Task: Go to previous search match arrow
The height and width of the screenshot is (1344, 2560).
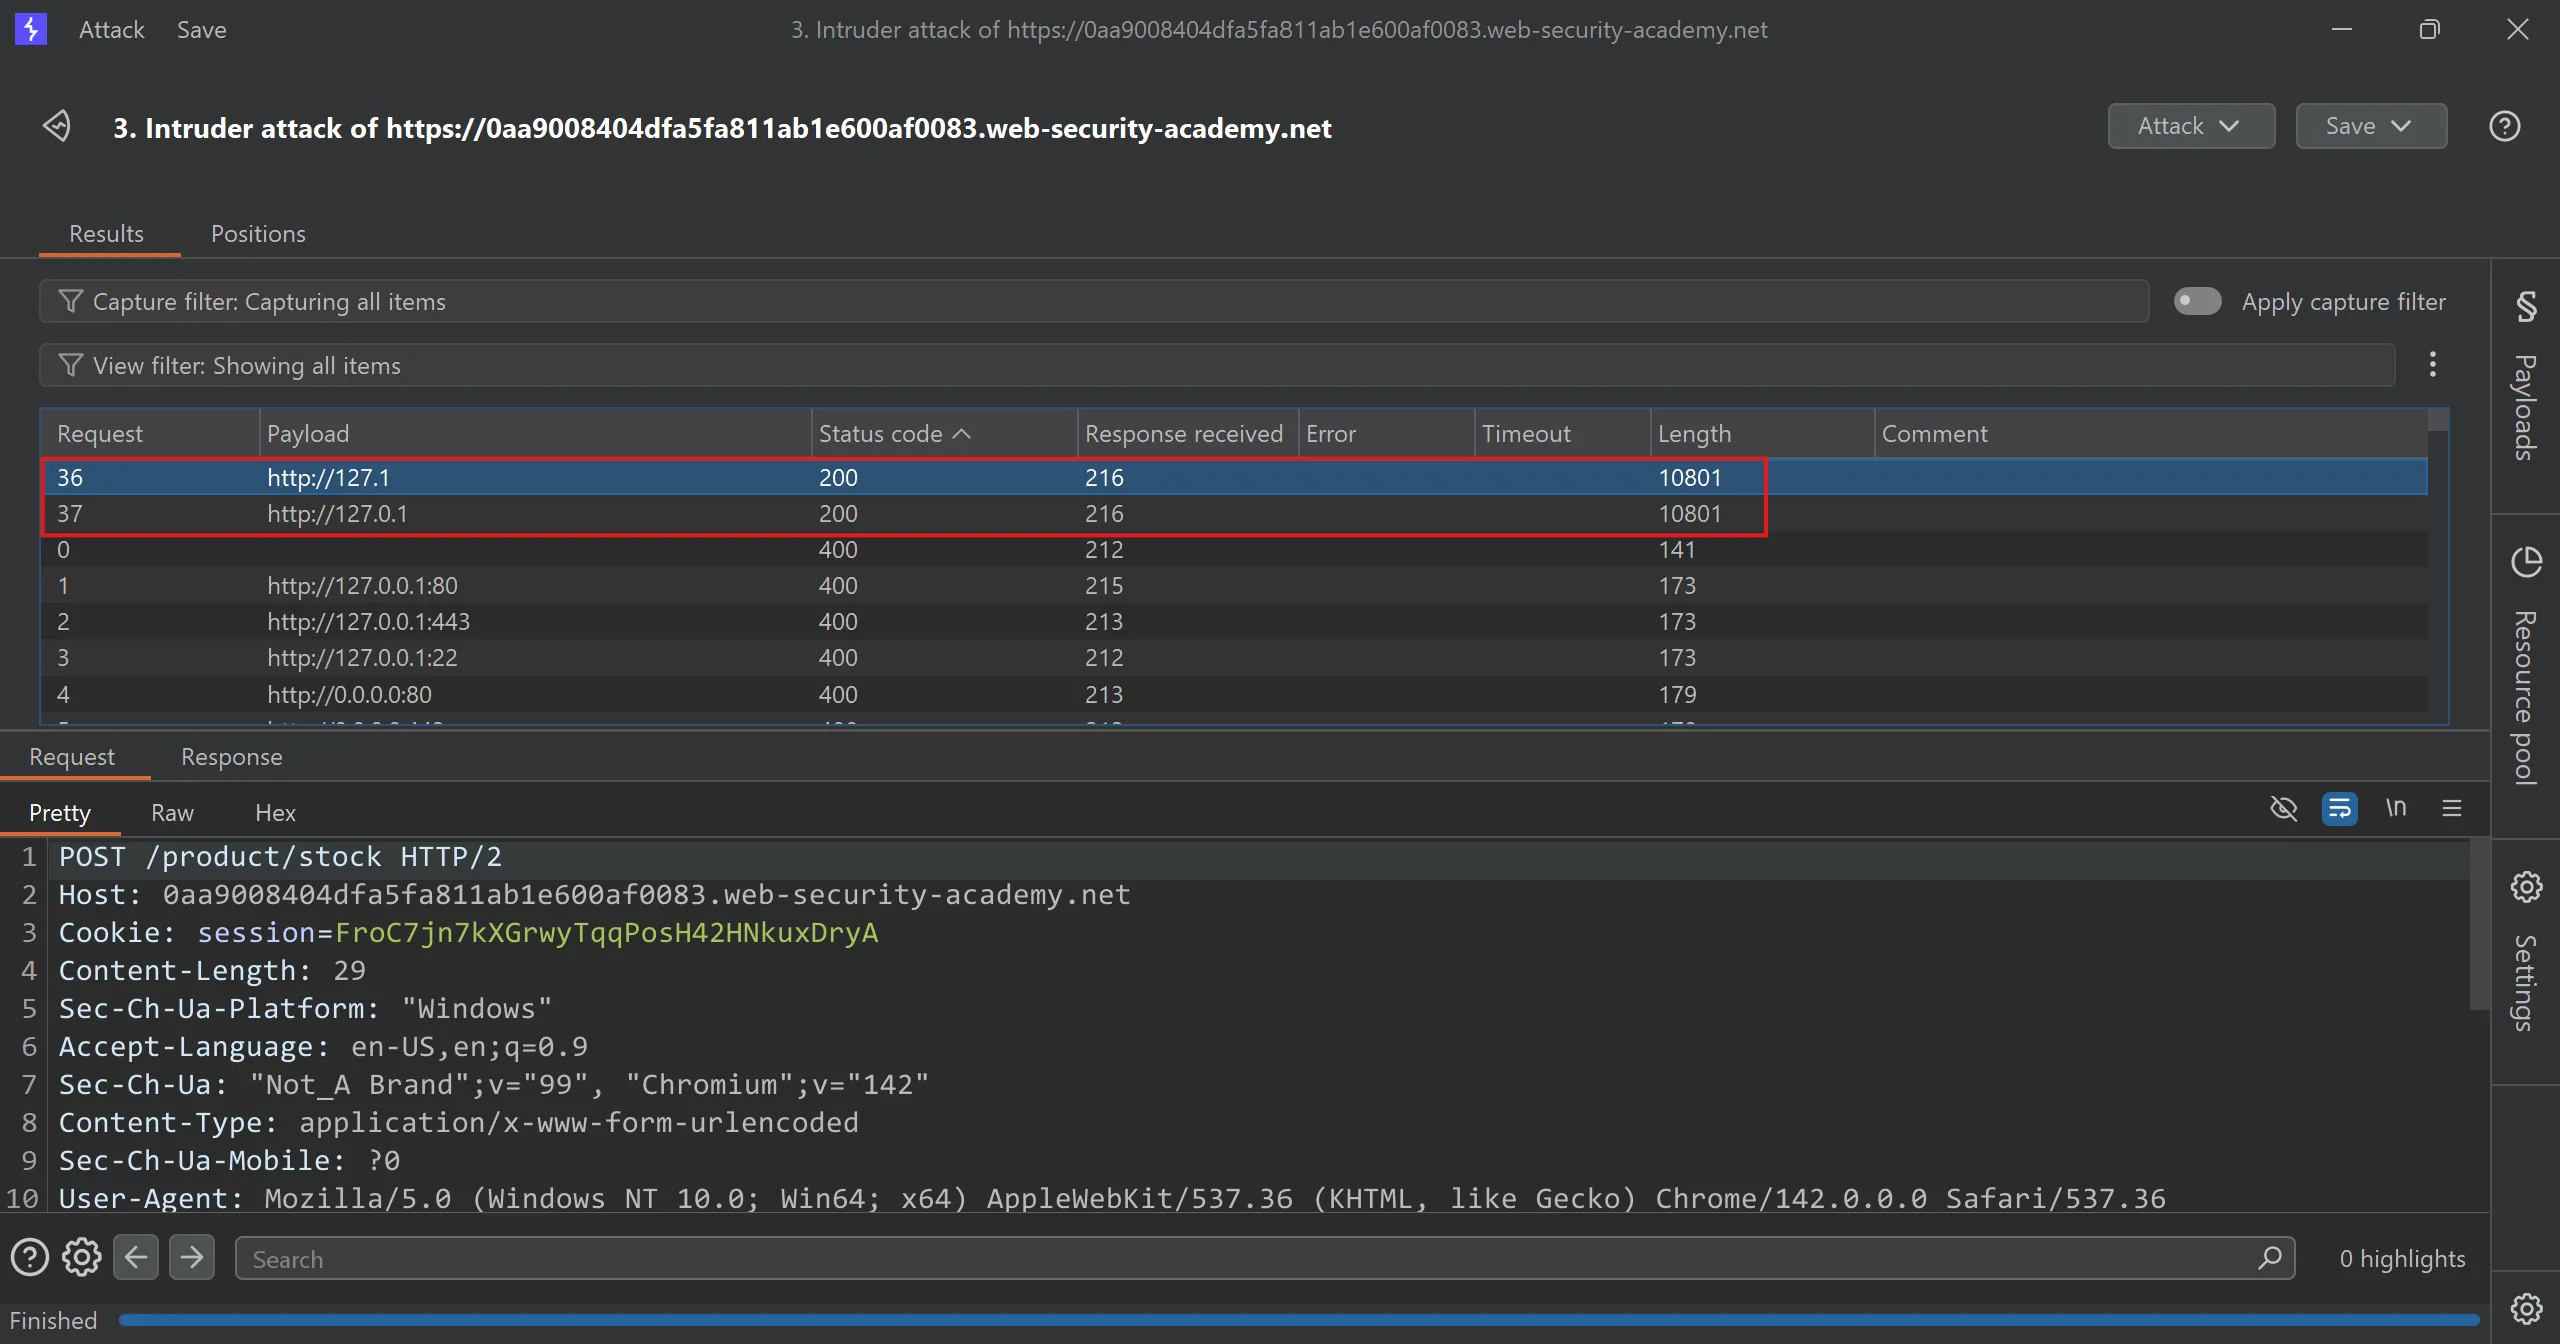Action: (136, 1258)
